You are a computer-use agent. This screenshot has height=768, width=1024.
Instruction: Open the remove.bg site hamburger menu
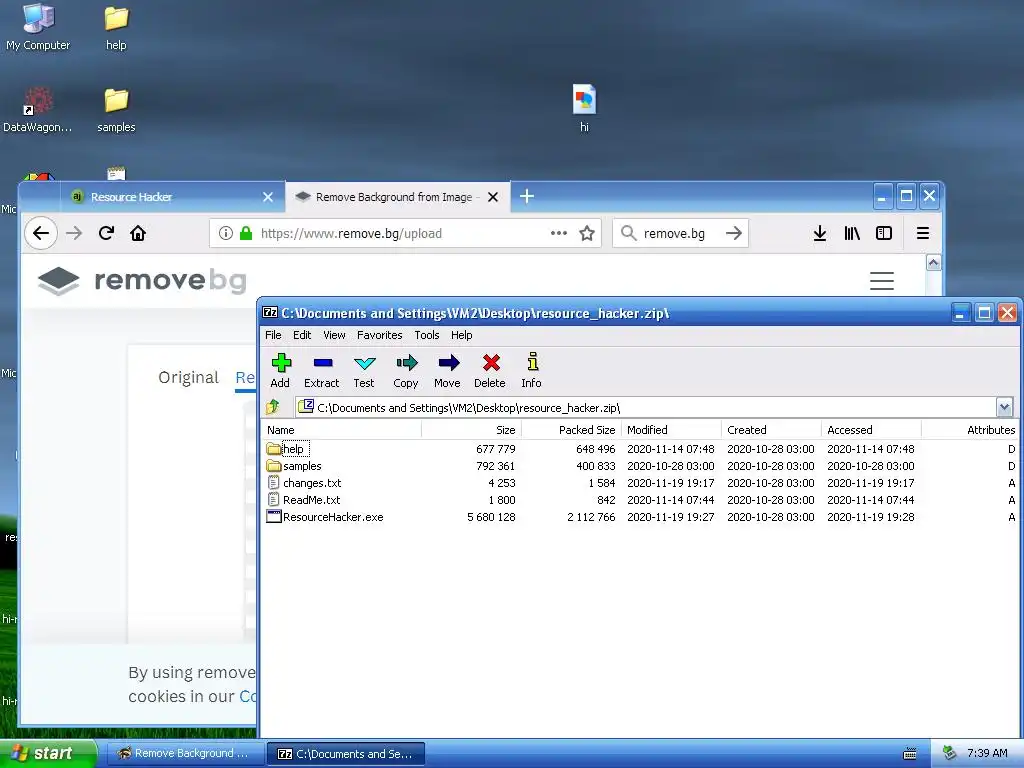coord(882,281)
